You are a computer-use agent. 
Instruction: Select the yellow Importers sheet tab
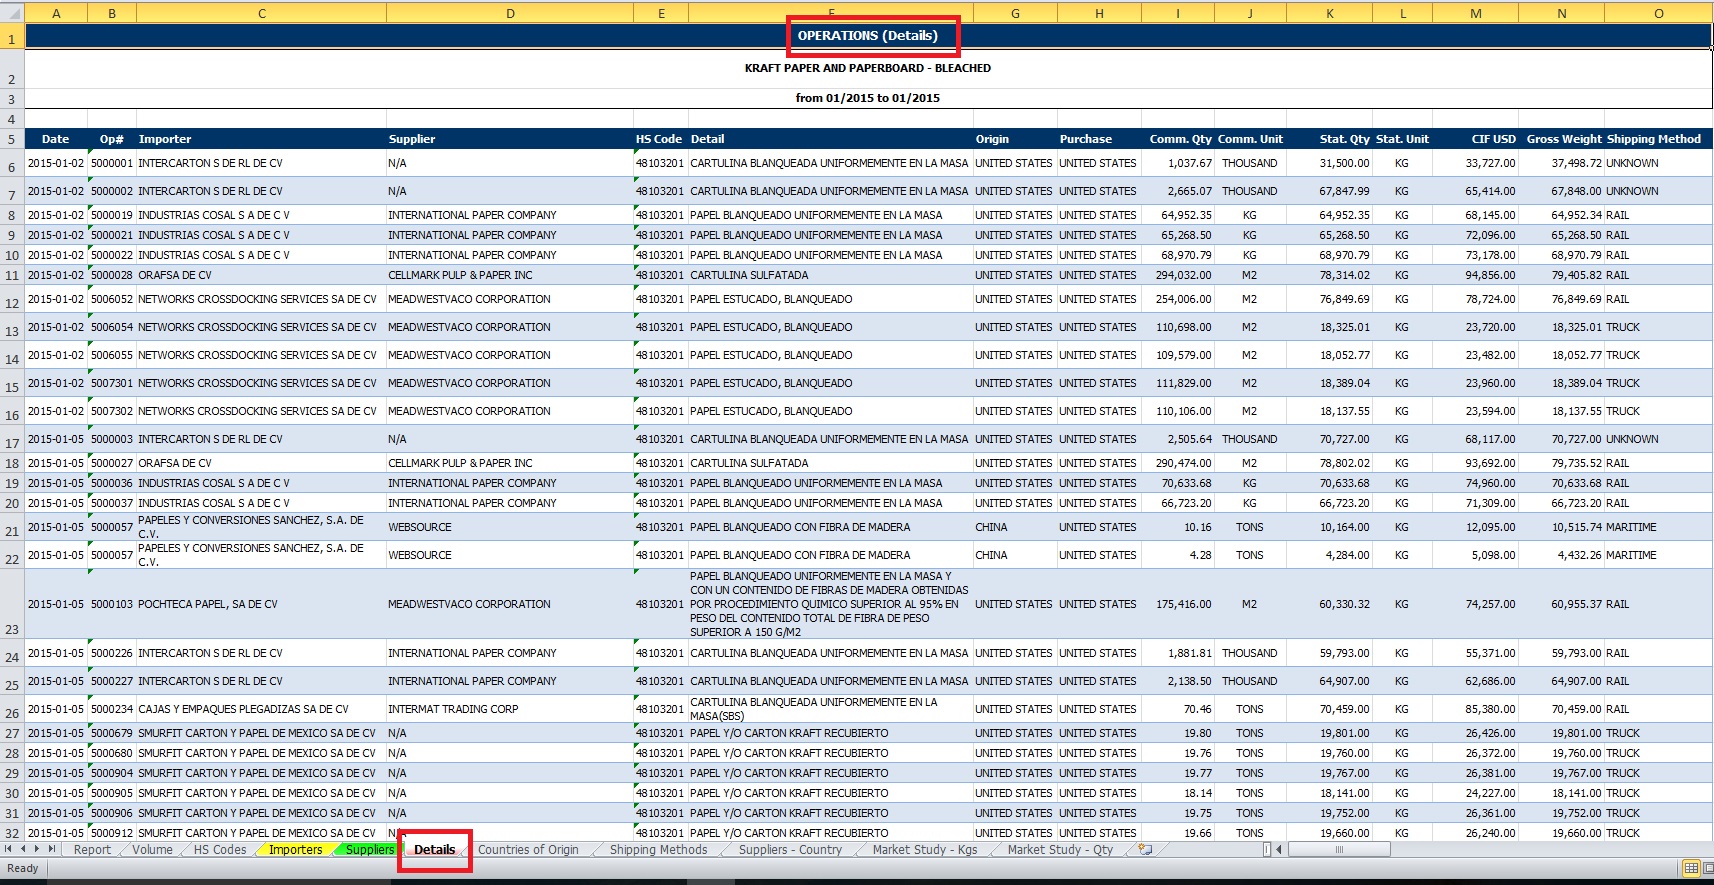coord(295,849)
